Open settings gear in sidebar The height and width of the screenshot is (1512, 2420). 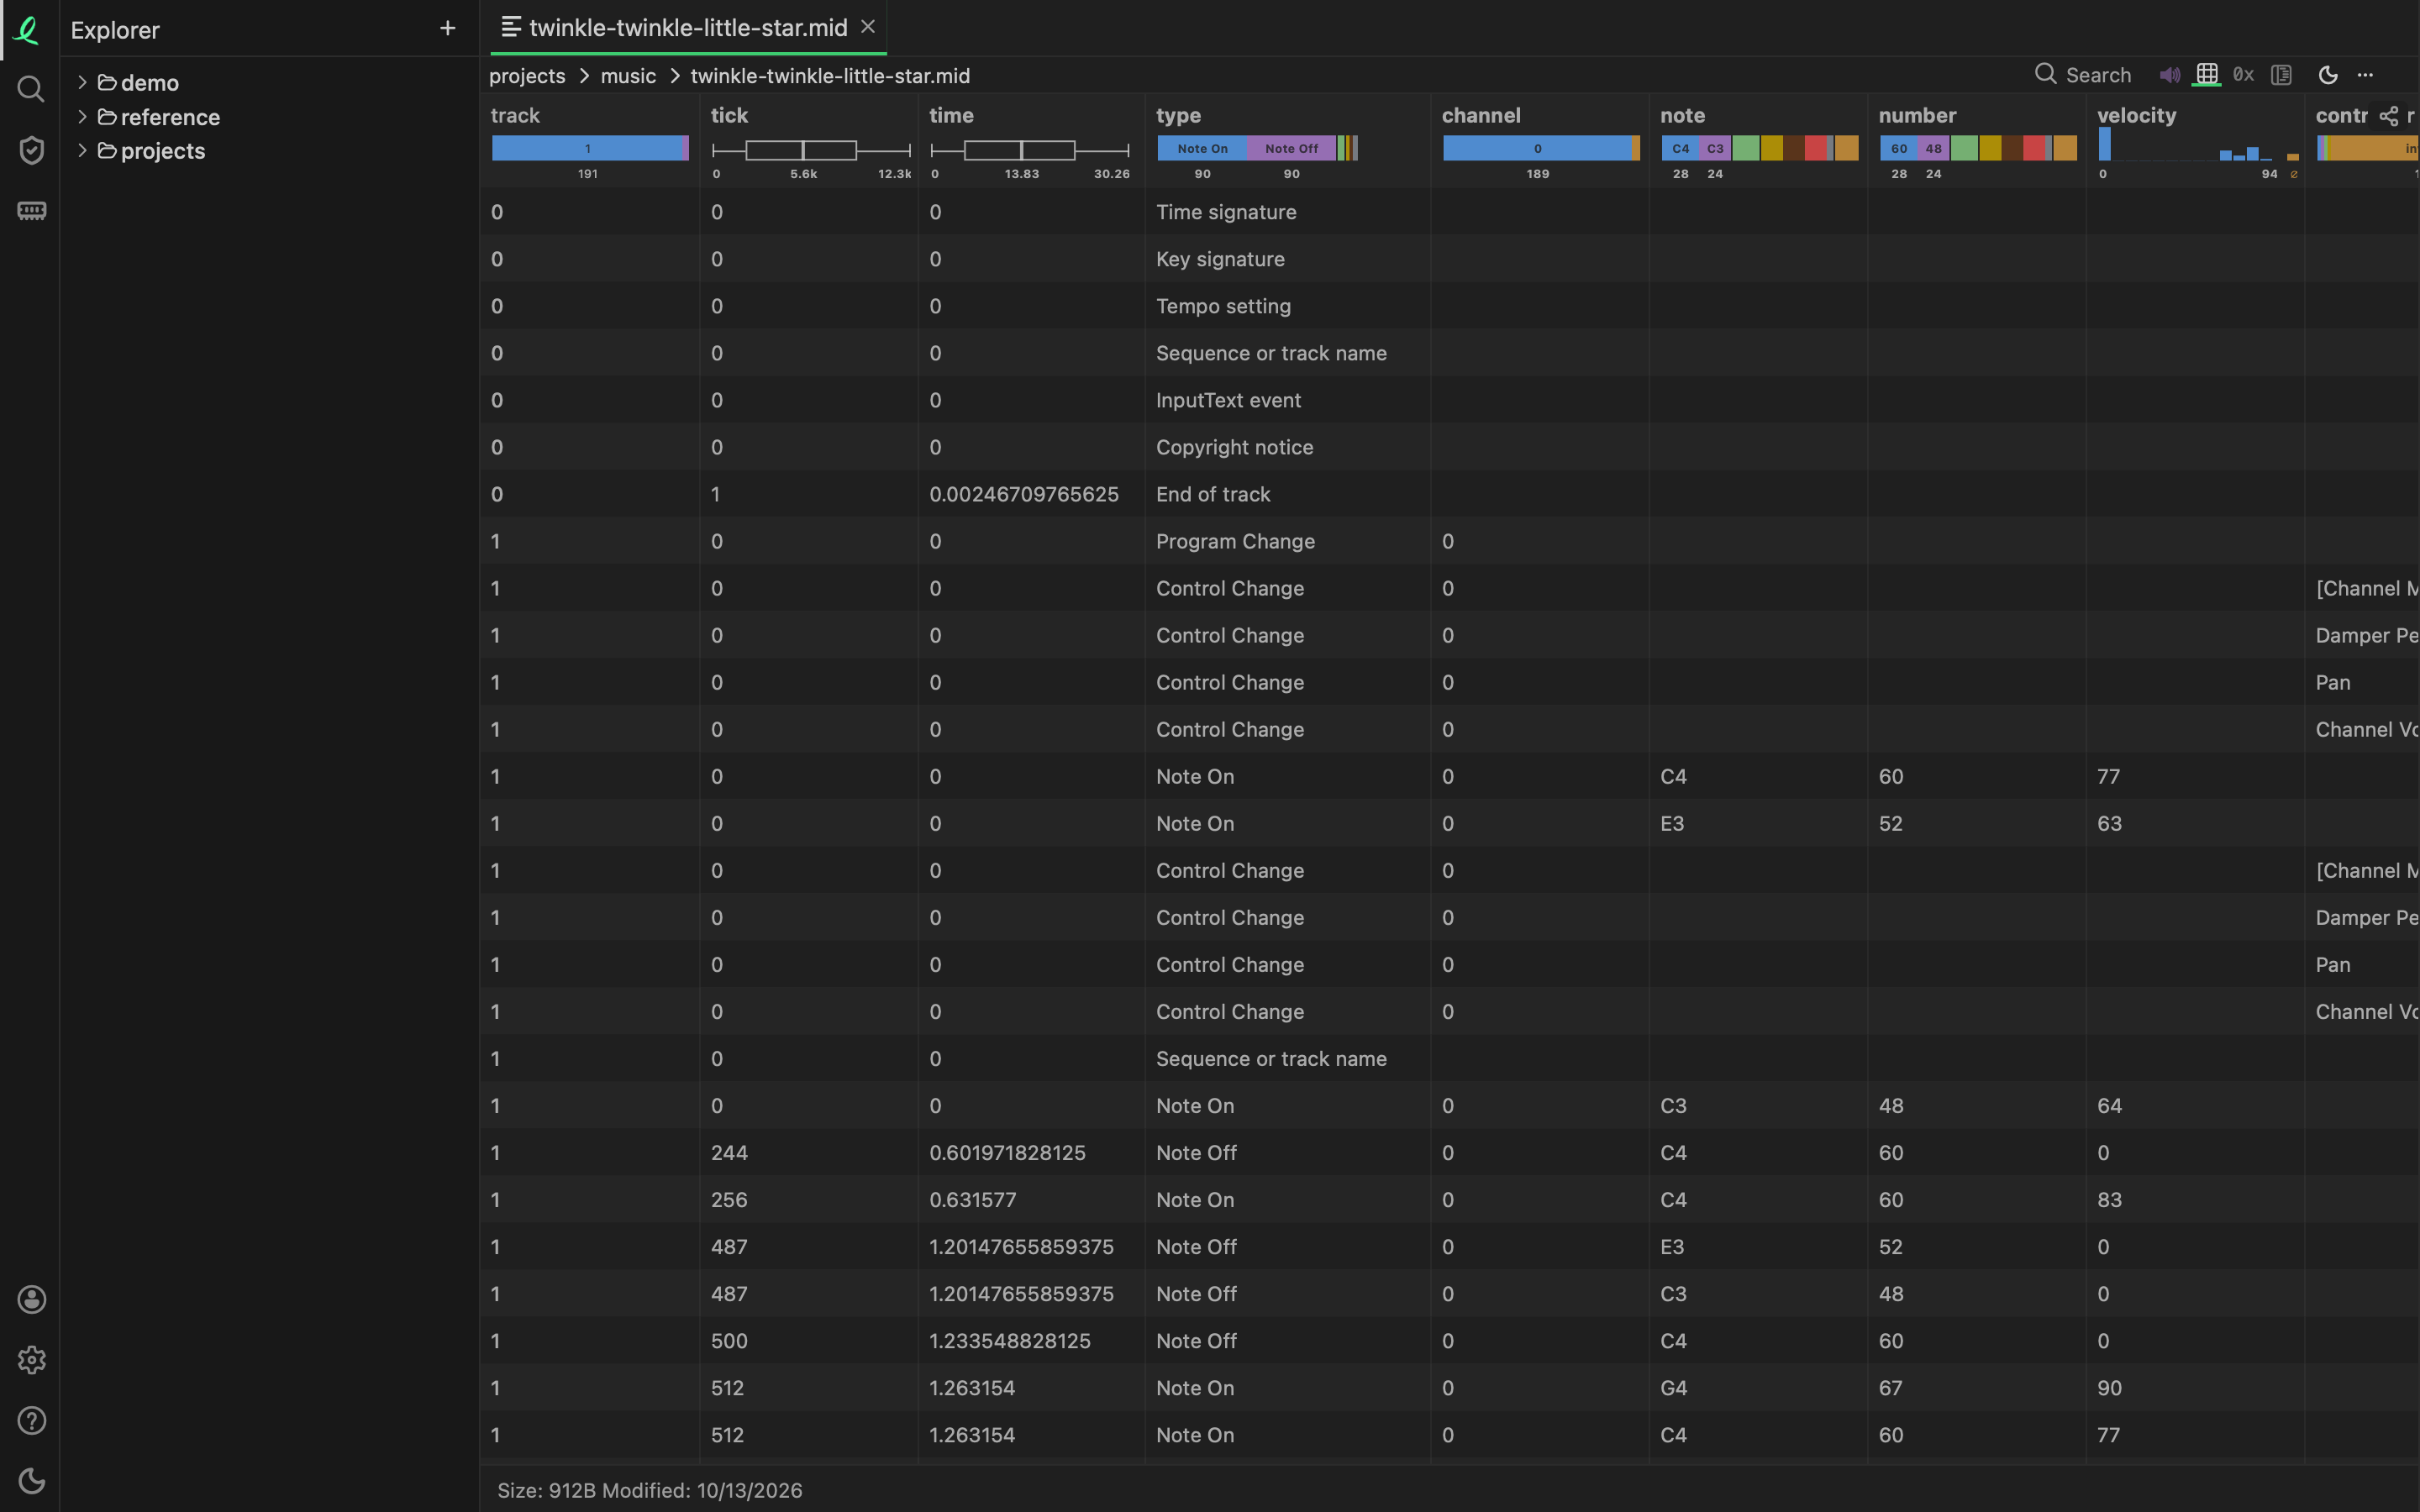coord(31,1360)
